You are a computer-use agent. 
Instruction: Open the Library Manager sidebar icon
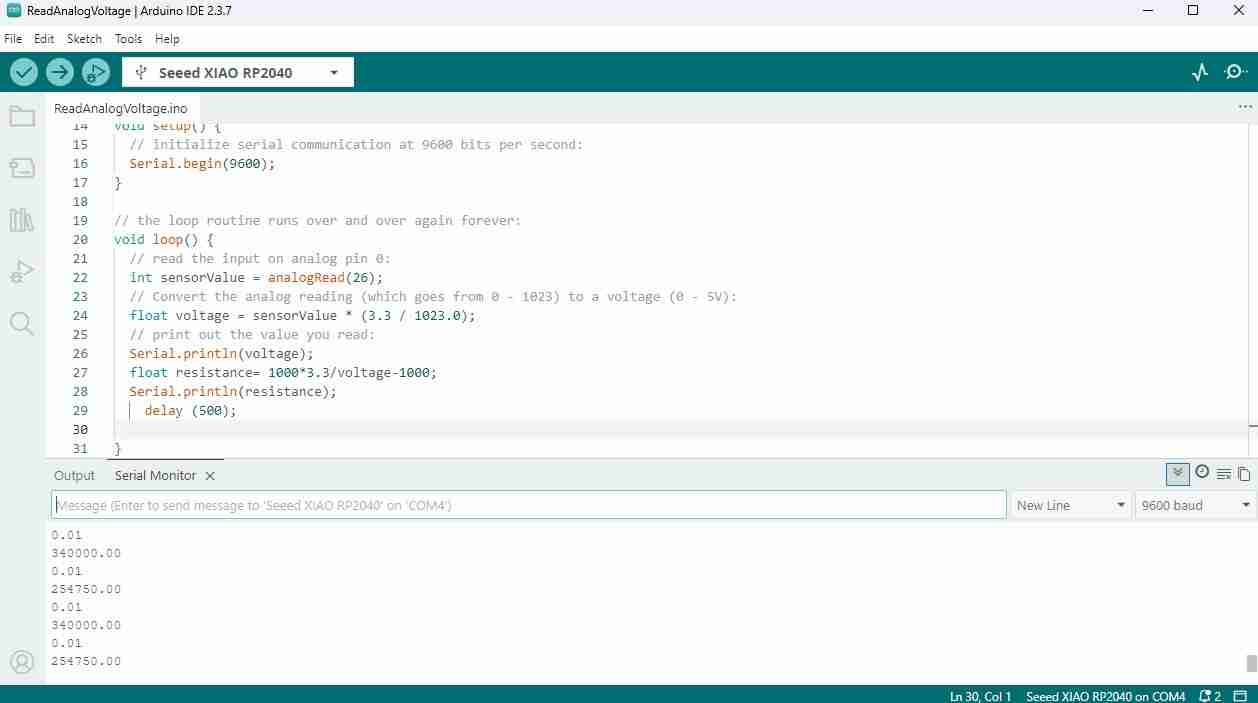point(22,220)
